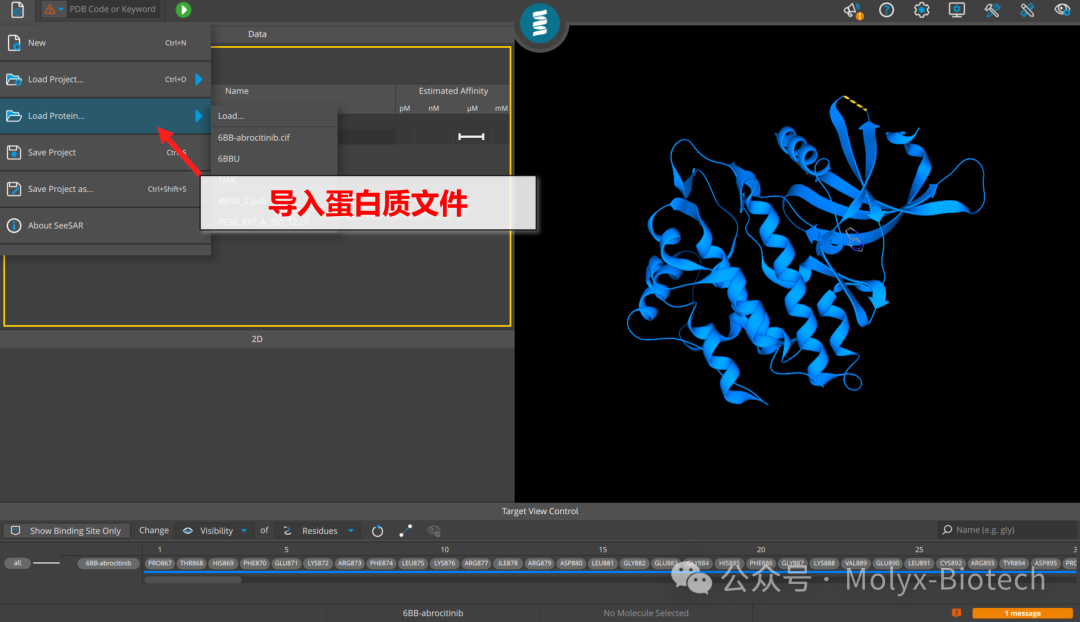Open the settings gear icon
Screen dimensions: 1080x622
pyautogui.click(x=922, y=10)
